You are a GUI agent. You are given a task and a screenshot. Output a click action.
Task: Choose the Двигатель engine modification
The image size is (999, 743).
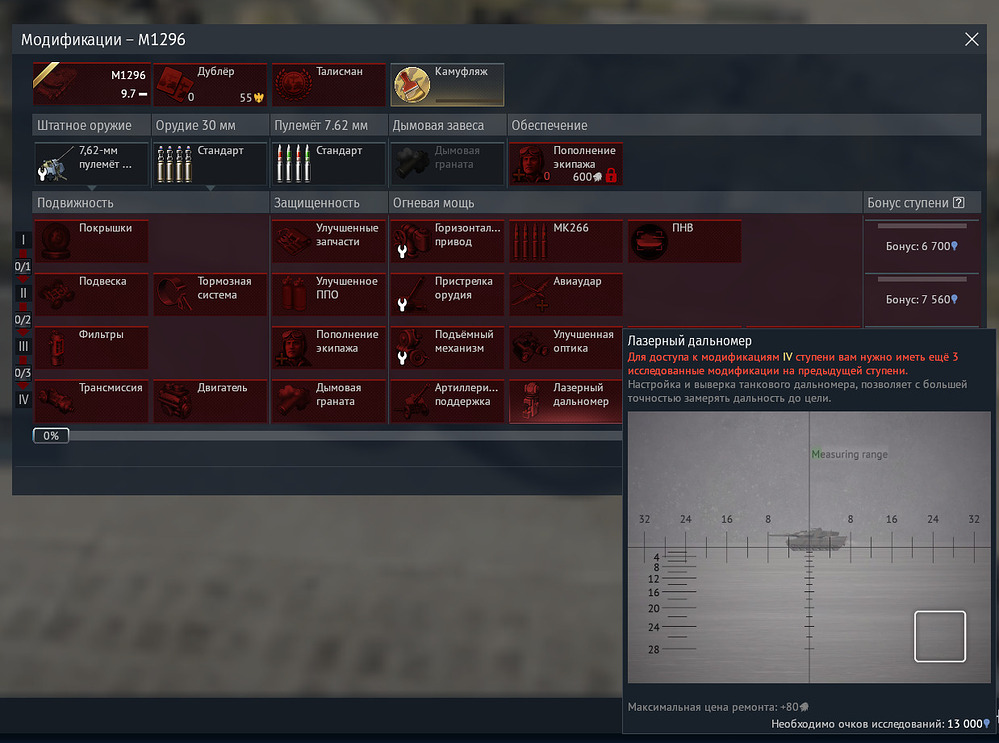tap(209, 400)
